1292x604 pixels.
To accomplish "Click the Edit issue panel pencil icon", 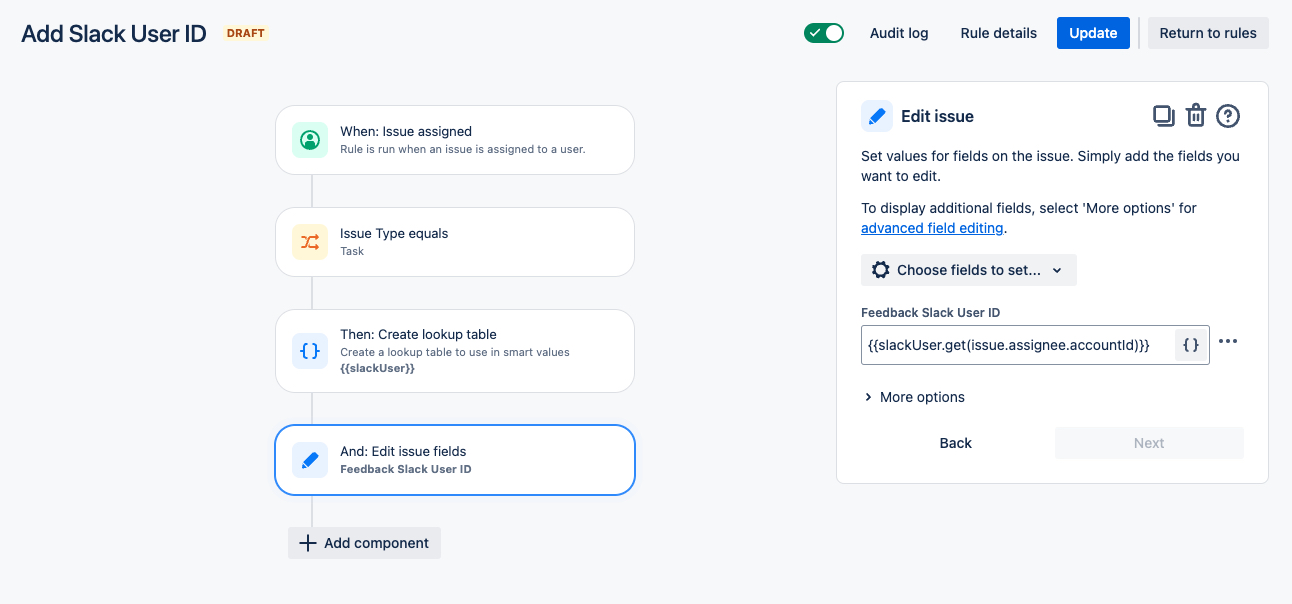I will [x=877, y=116].
